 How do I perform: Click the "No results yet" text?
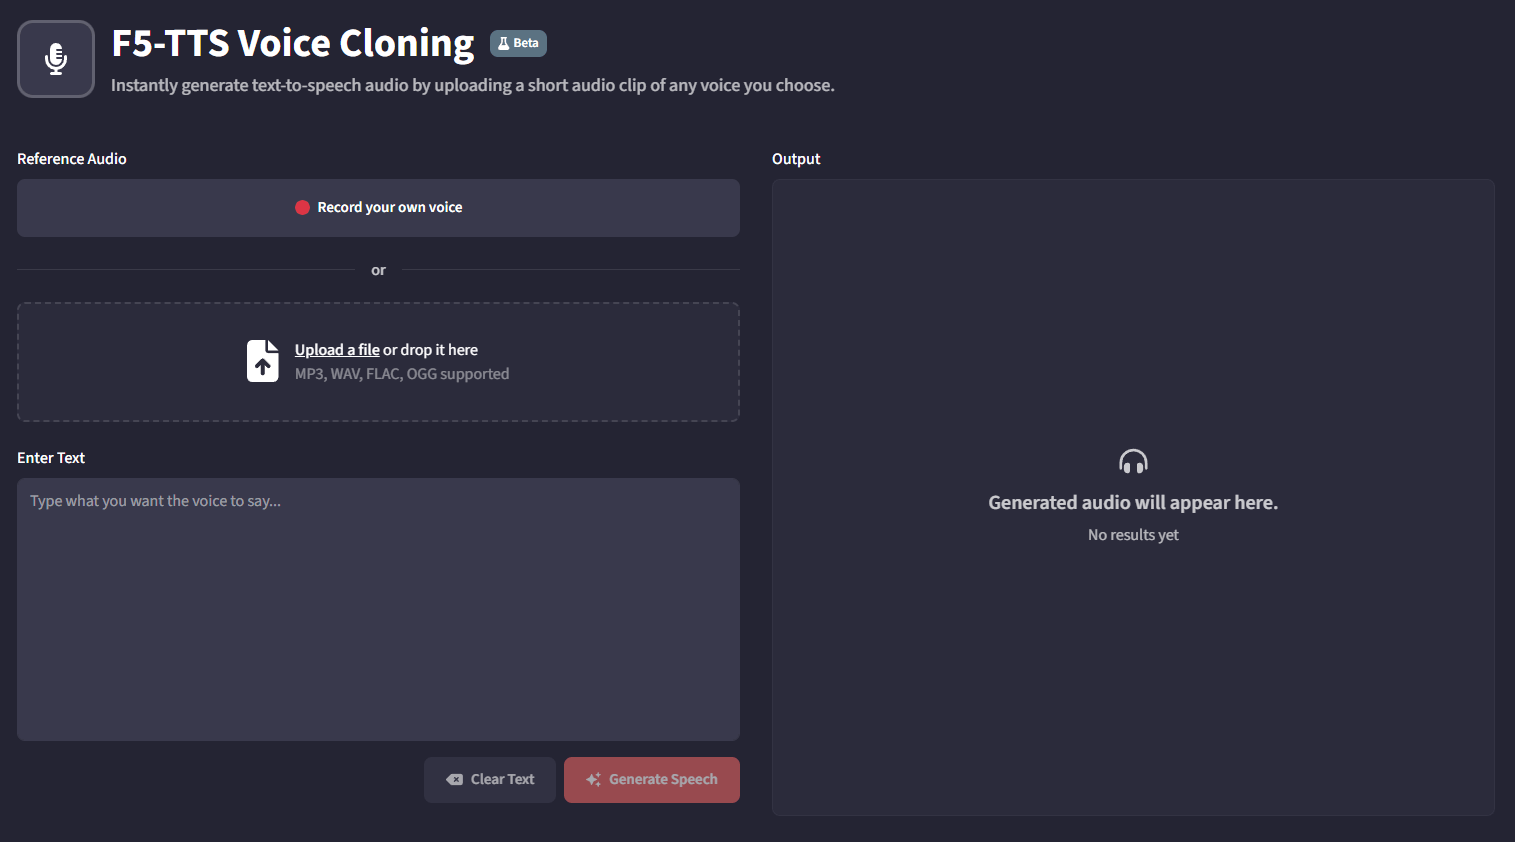coord(1133,535)
